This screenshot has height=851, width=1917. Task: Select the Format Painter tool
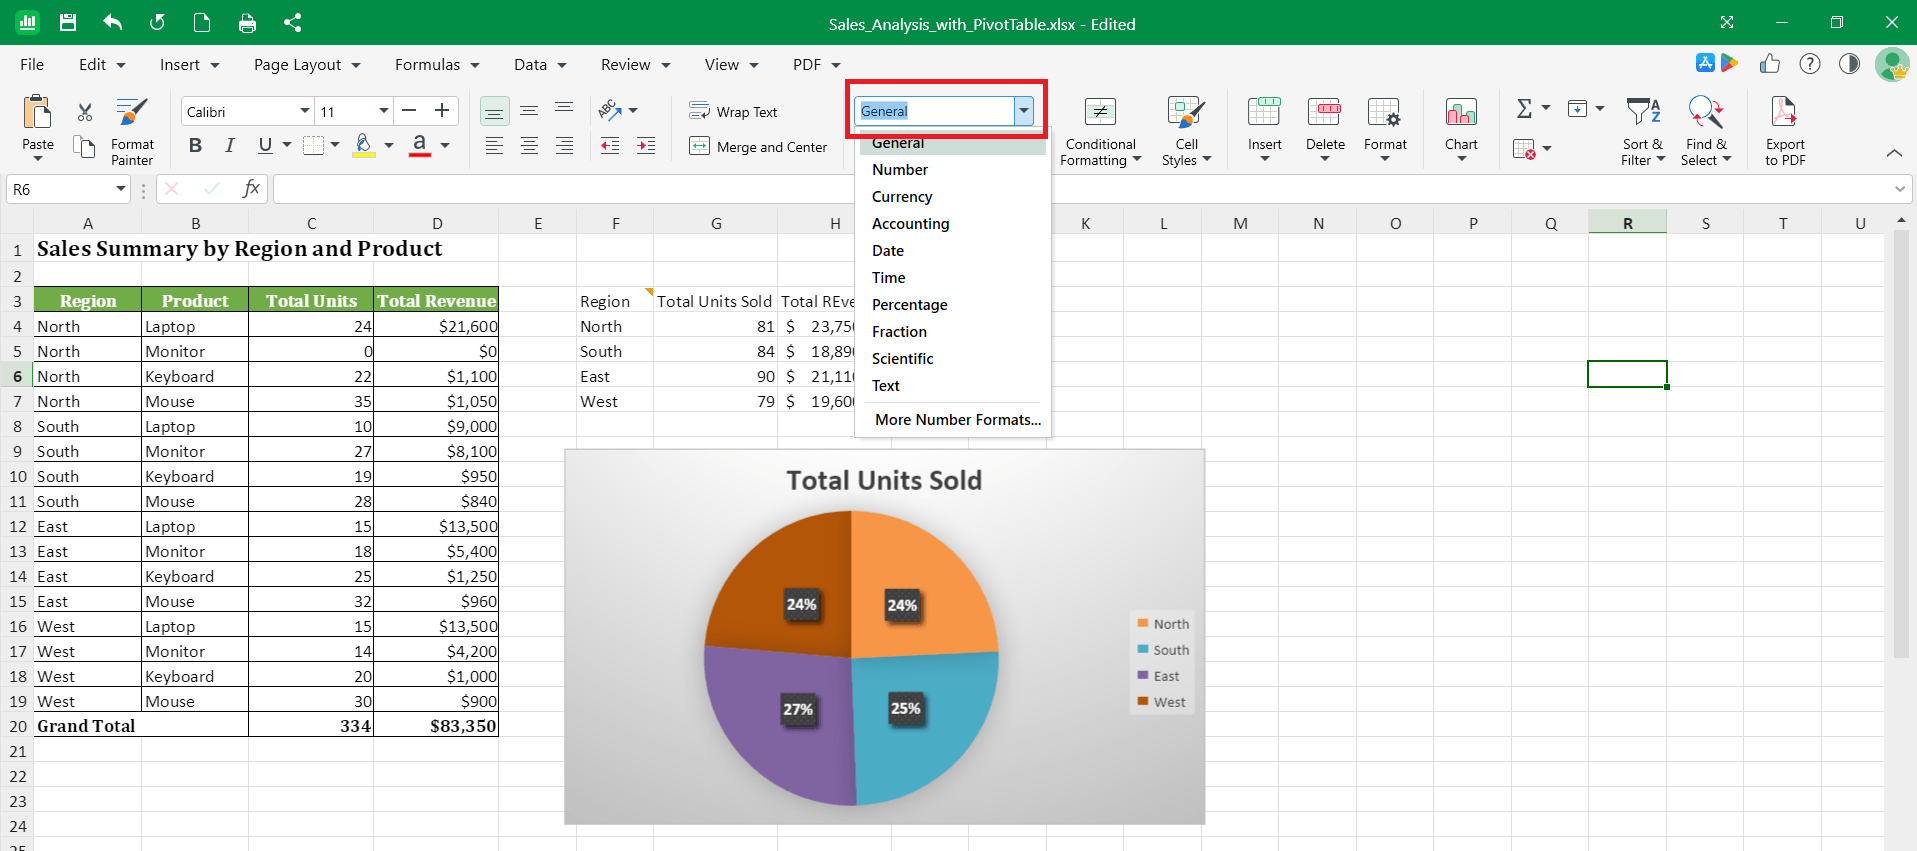pos(132,131)
